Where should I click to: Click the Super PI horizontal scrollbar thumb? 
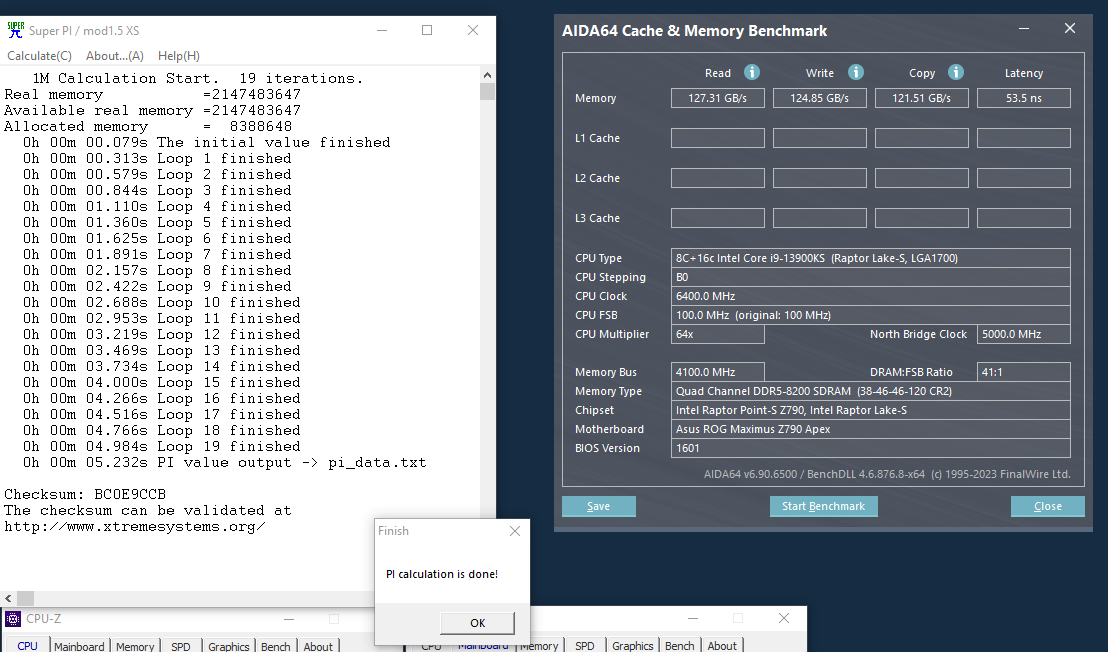click(x=25, y=598)
